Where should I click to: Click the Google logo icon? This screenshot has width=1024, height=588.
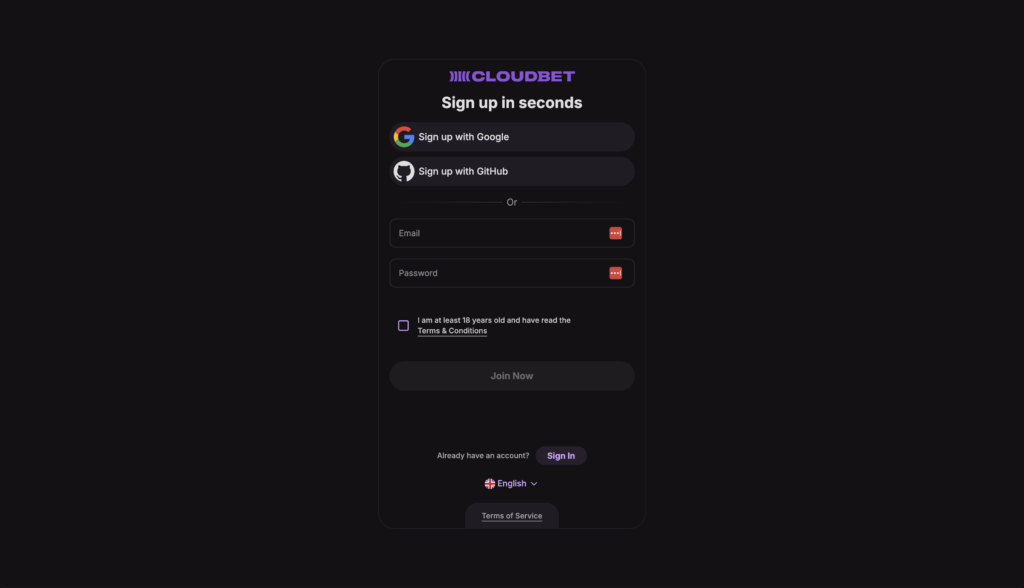pyautogui.click(x=404, y=137)
